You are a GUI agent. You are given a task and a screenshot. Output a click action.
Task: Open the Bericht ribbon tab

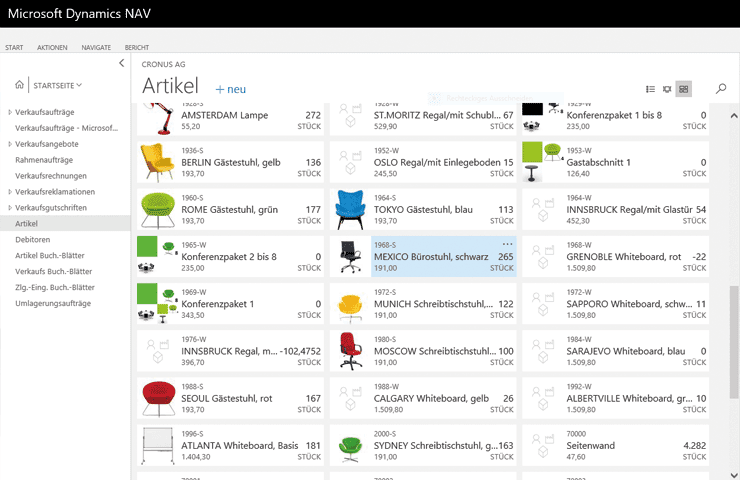click(137, 47)
